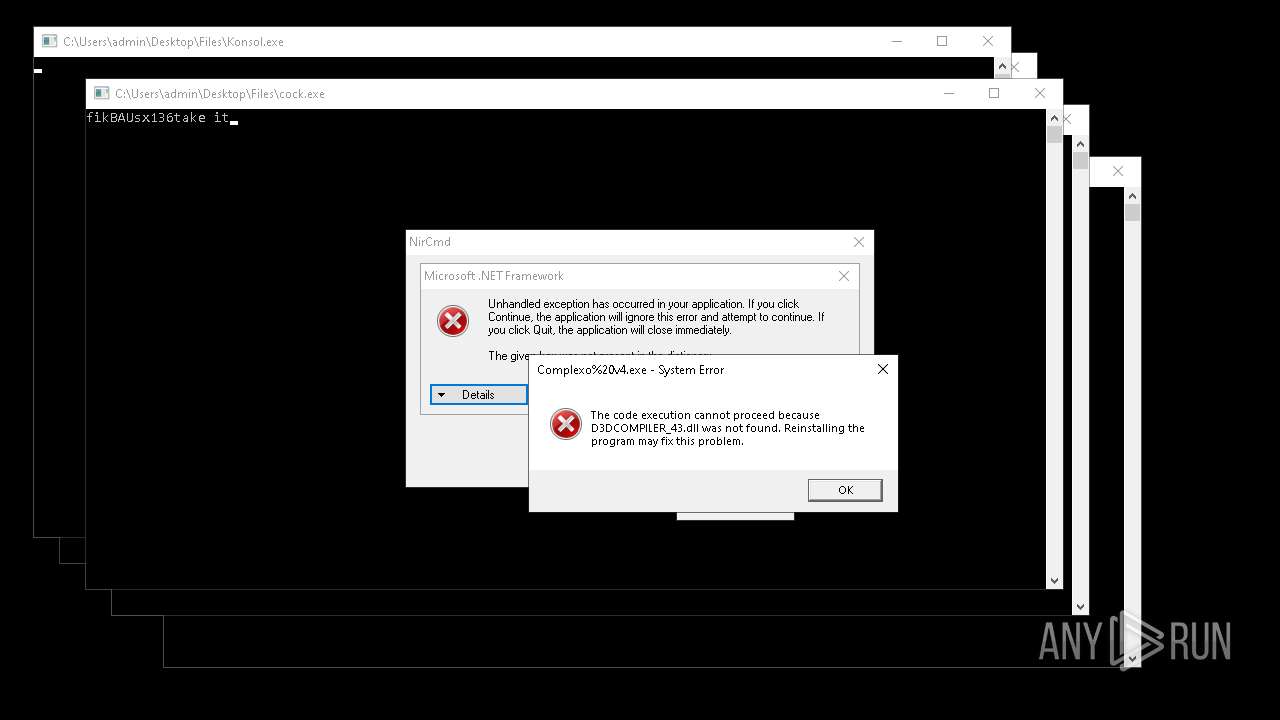The height and width of the screenshot is (720, 1280).
Task: Click the Complexo%20v4.exe - System Error title
Action: [x=631, y=370]
